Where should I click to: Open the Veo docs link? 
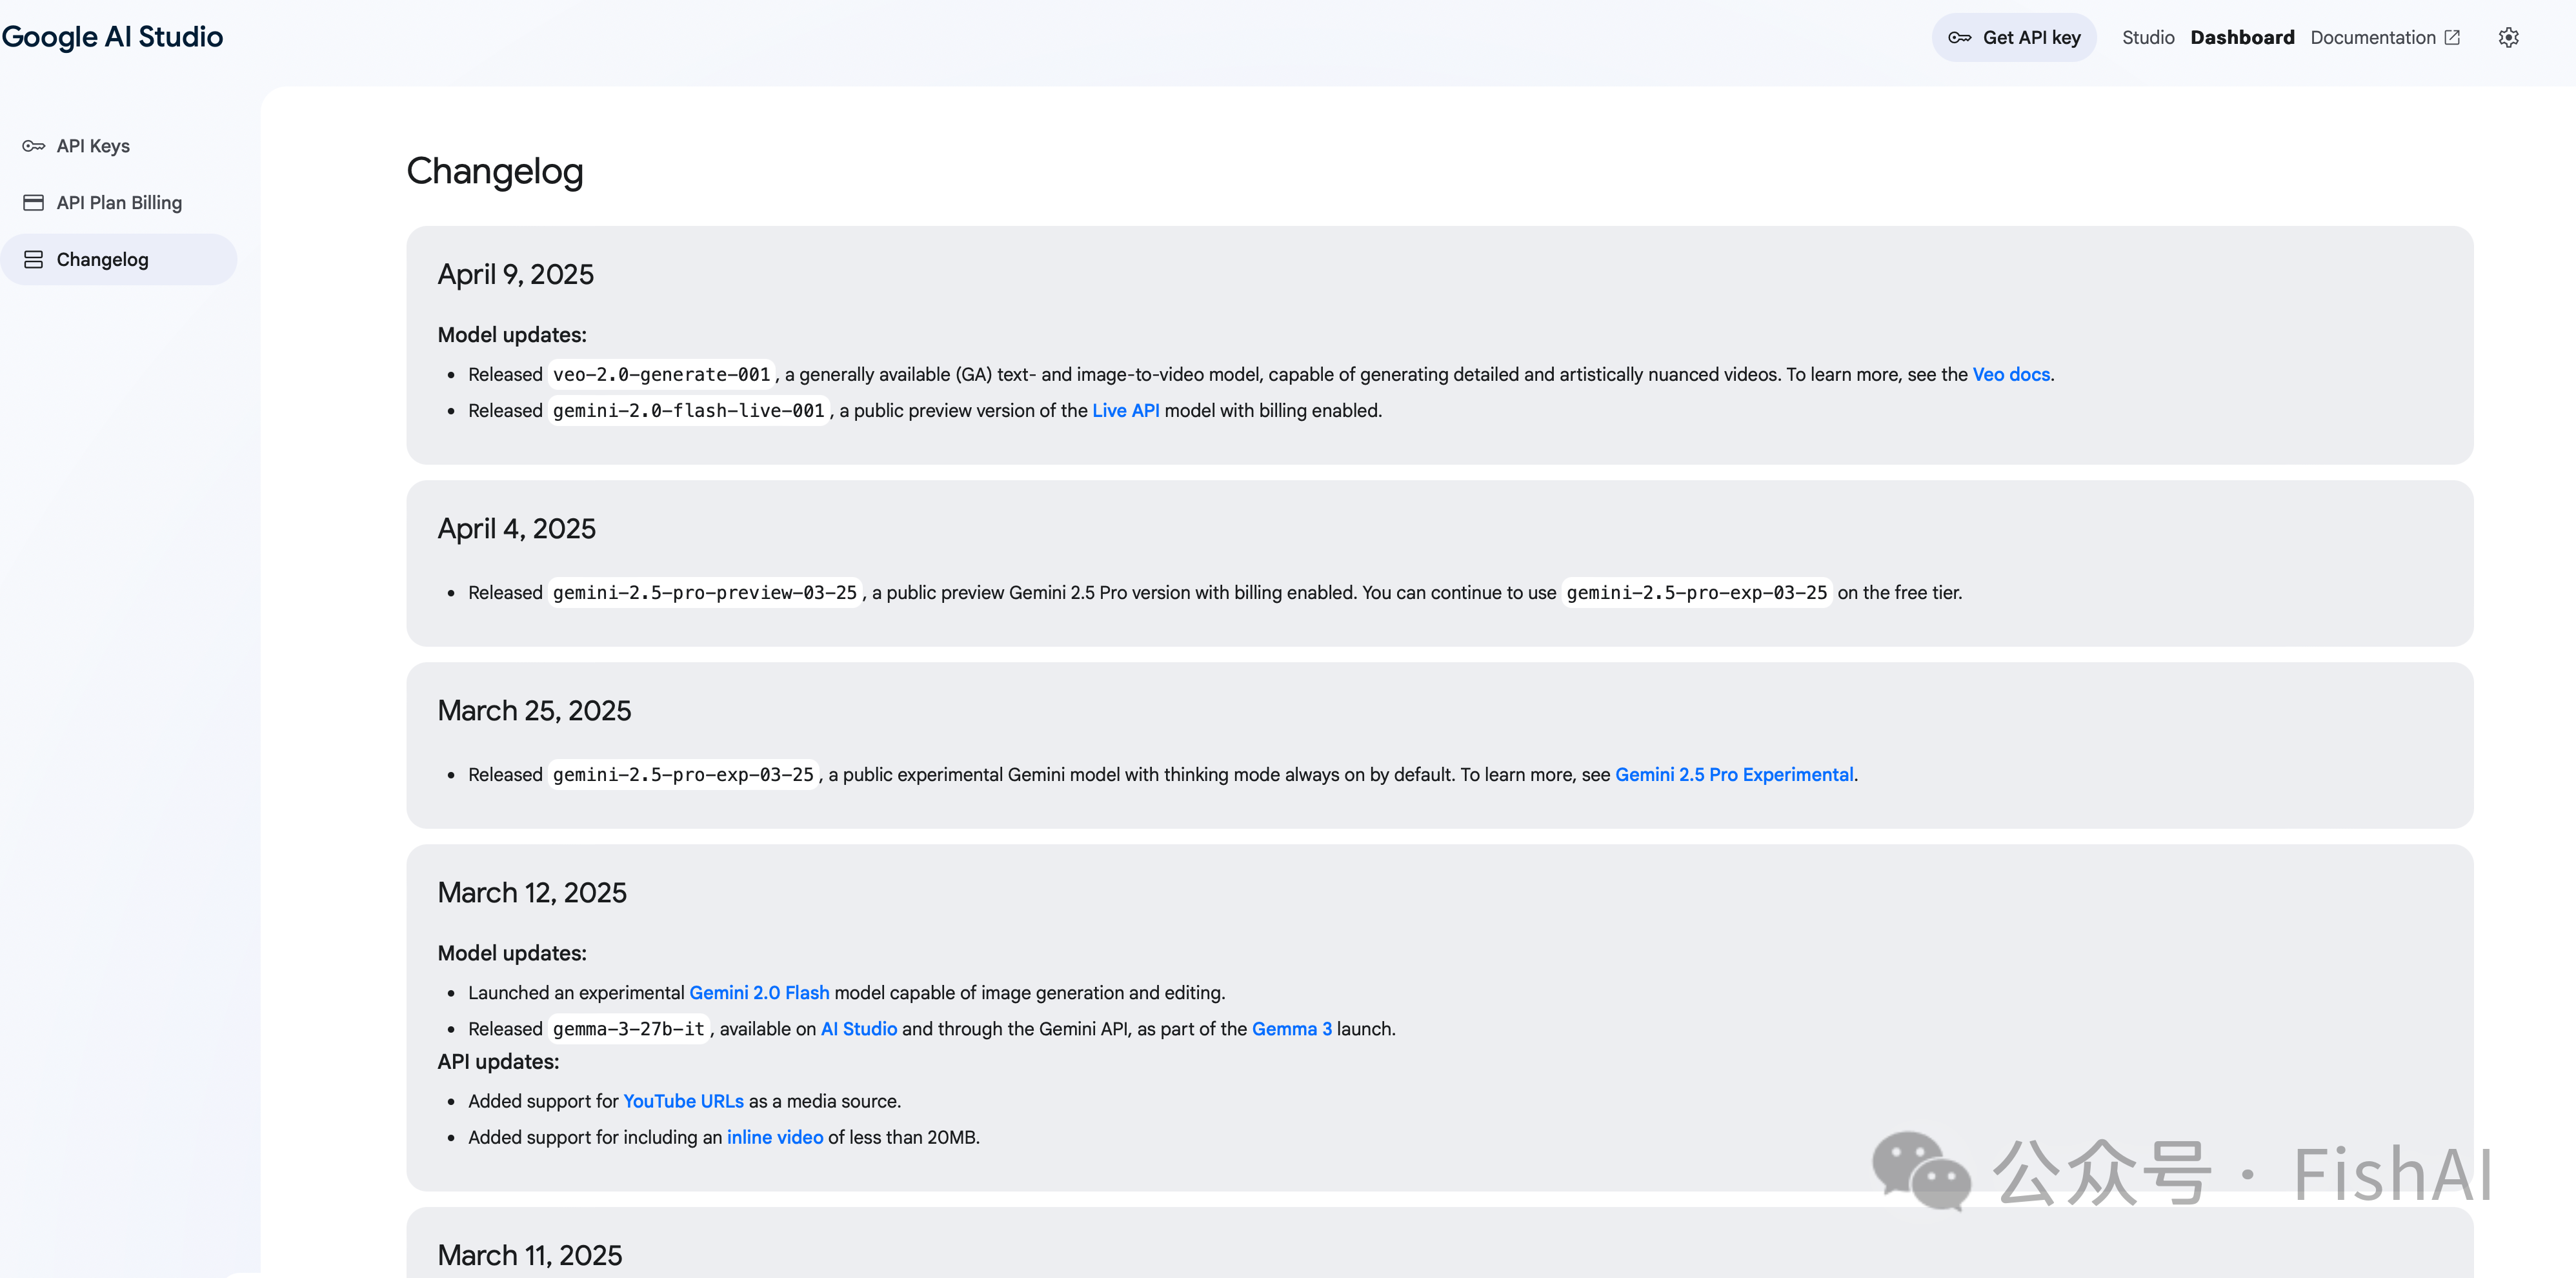pos(2010,374)
